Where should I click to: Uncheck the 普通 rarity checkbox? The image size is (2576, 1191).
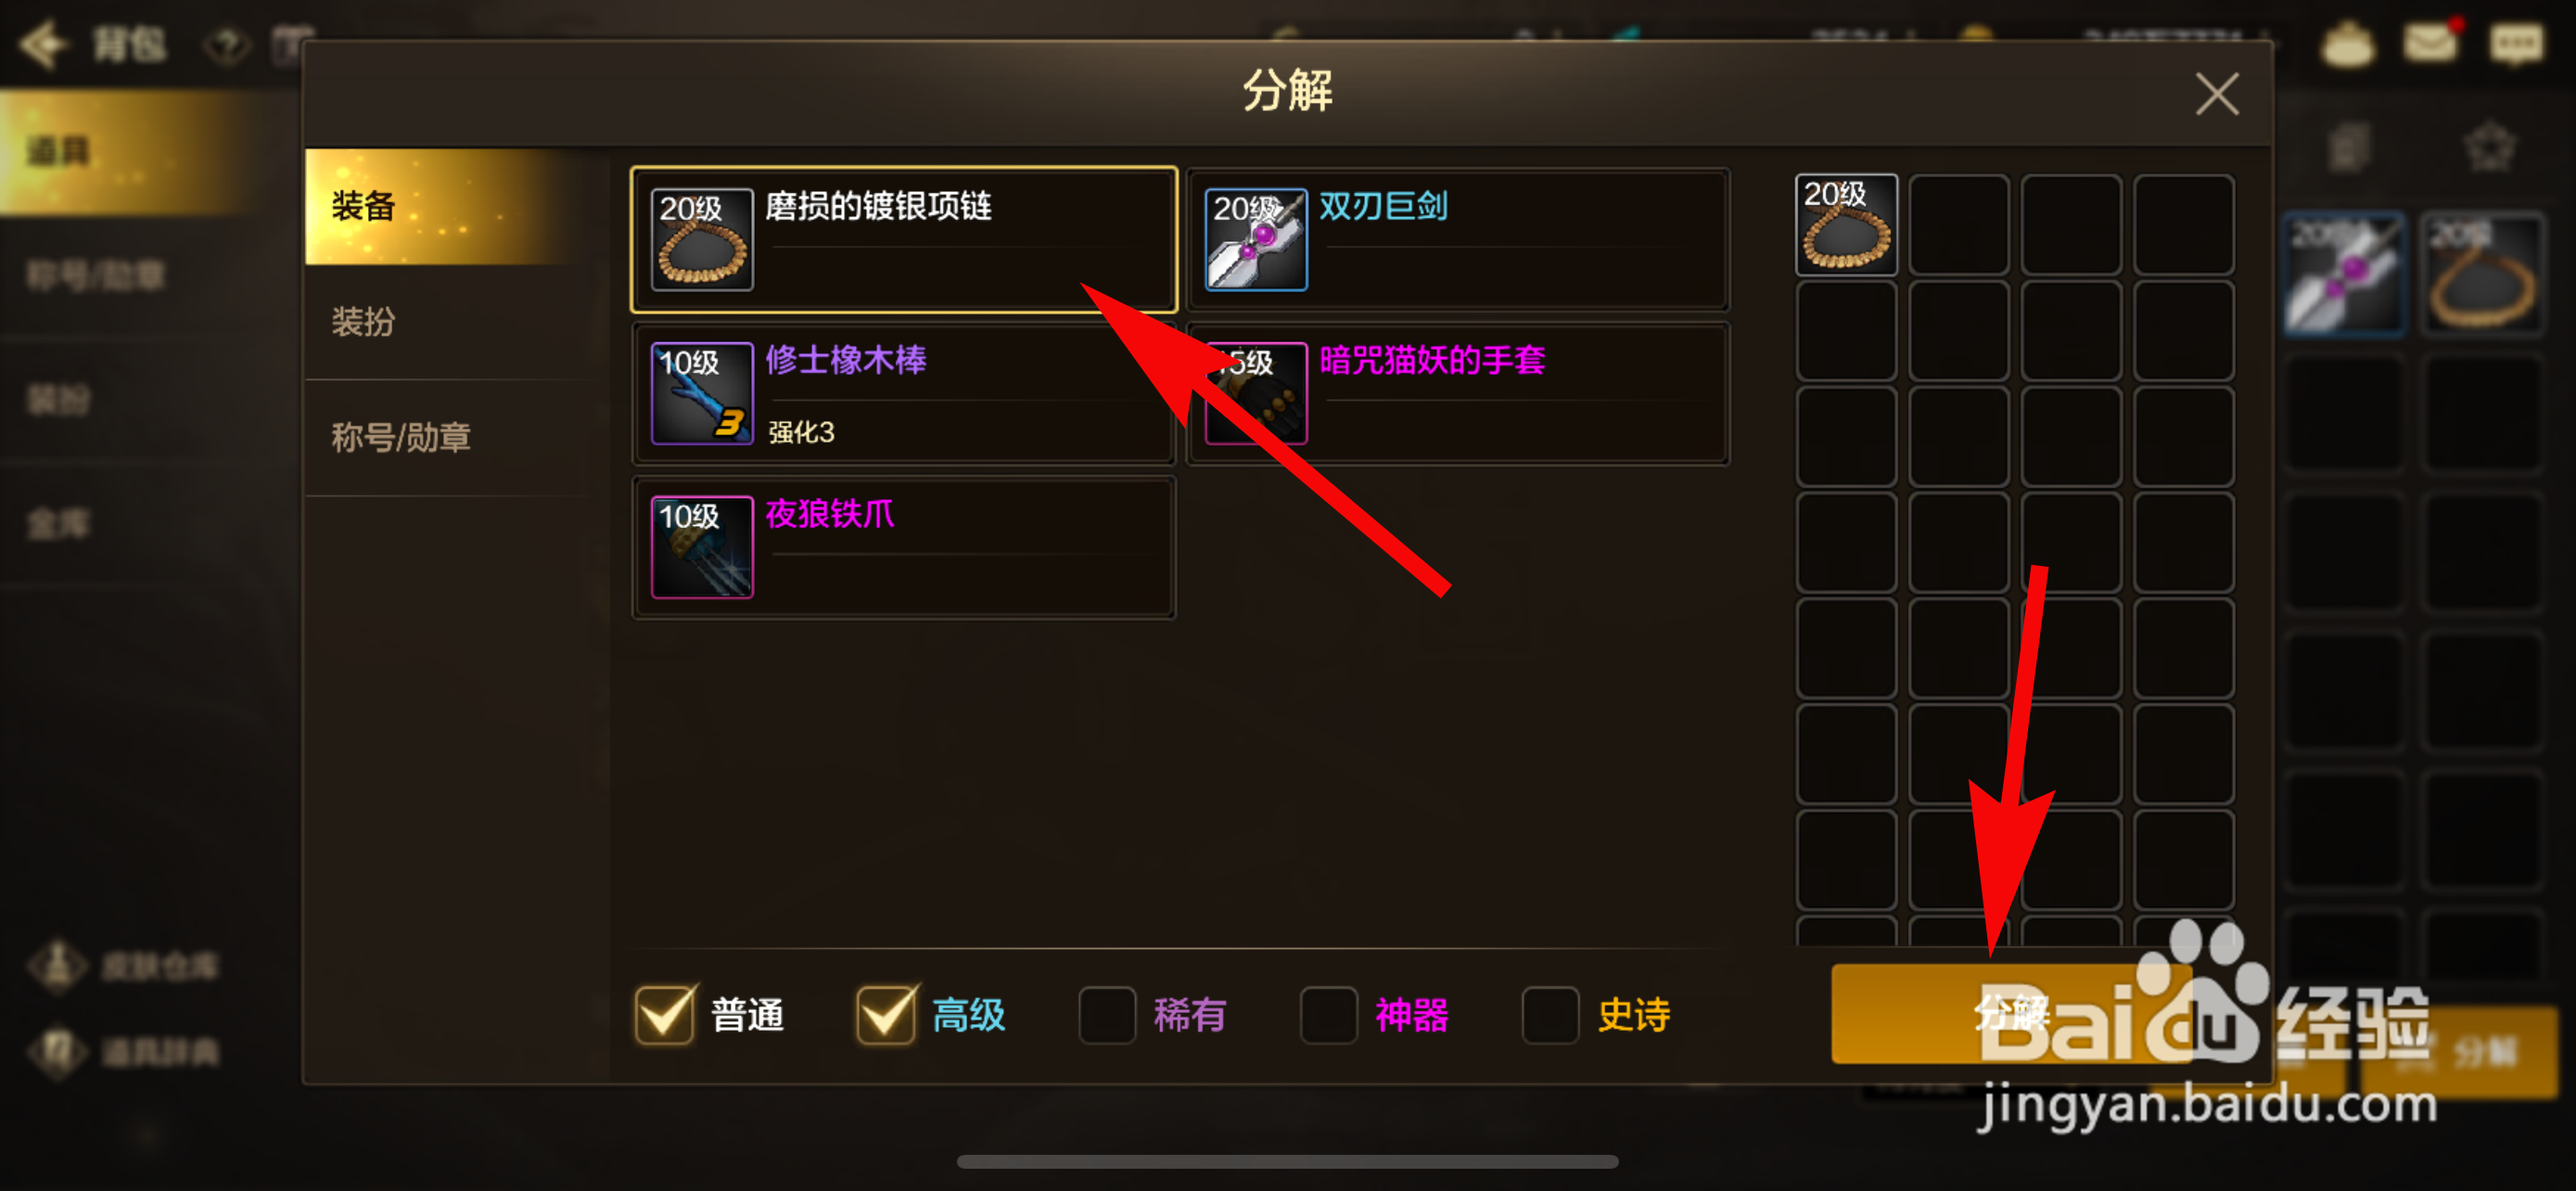click(664, 1015)
